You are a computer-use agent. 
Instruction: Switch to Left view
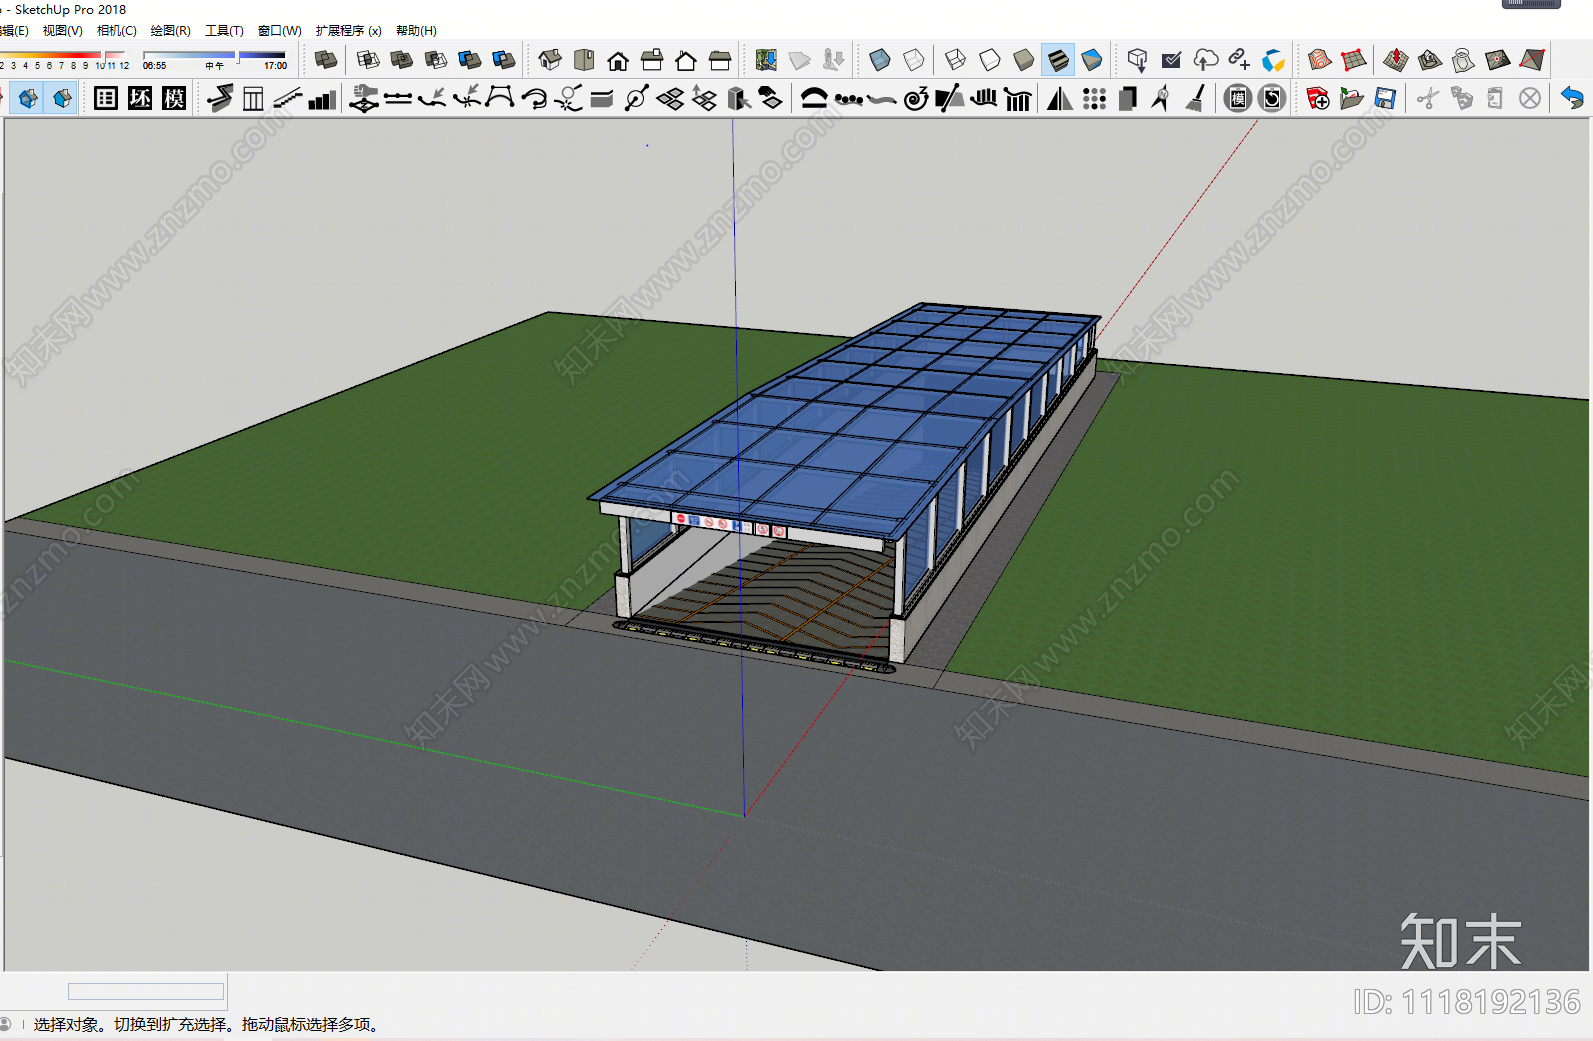coord(720,60)
